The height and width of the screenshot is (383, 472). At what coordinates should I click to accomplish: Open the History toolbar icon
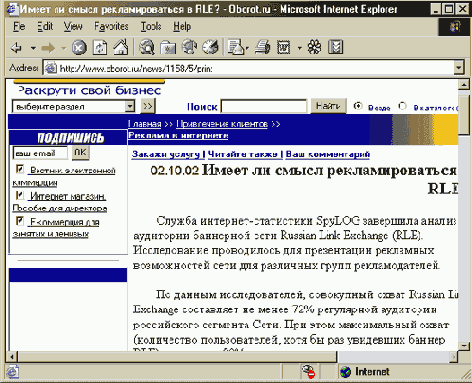coord(210,47)
